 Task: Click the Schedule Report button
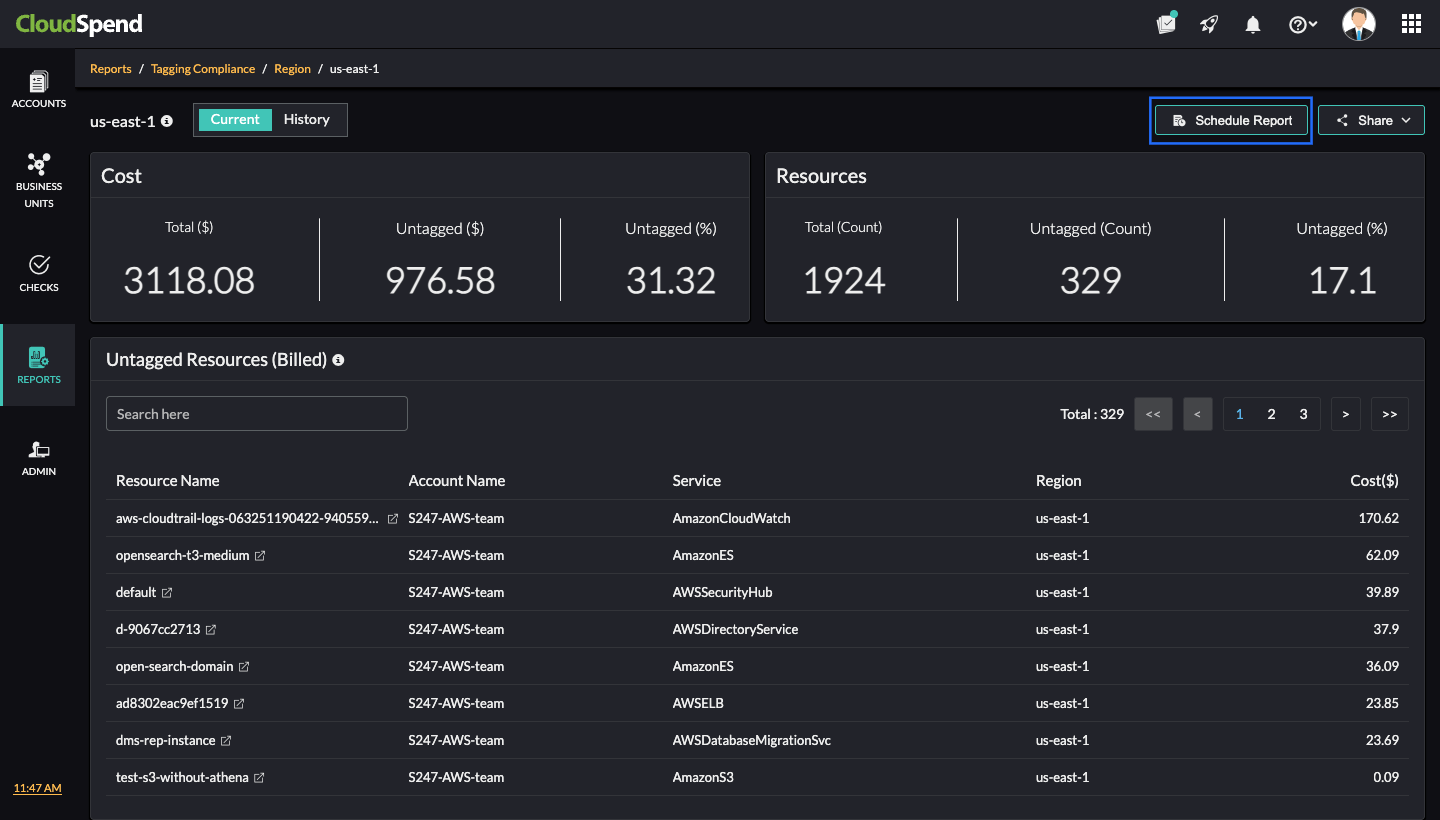coord(1231,119)
